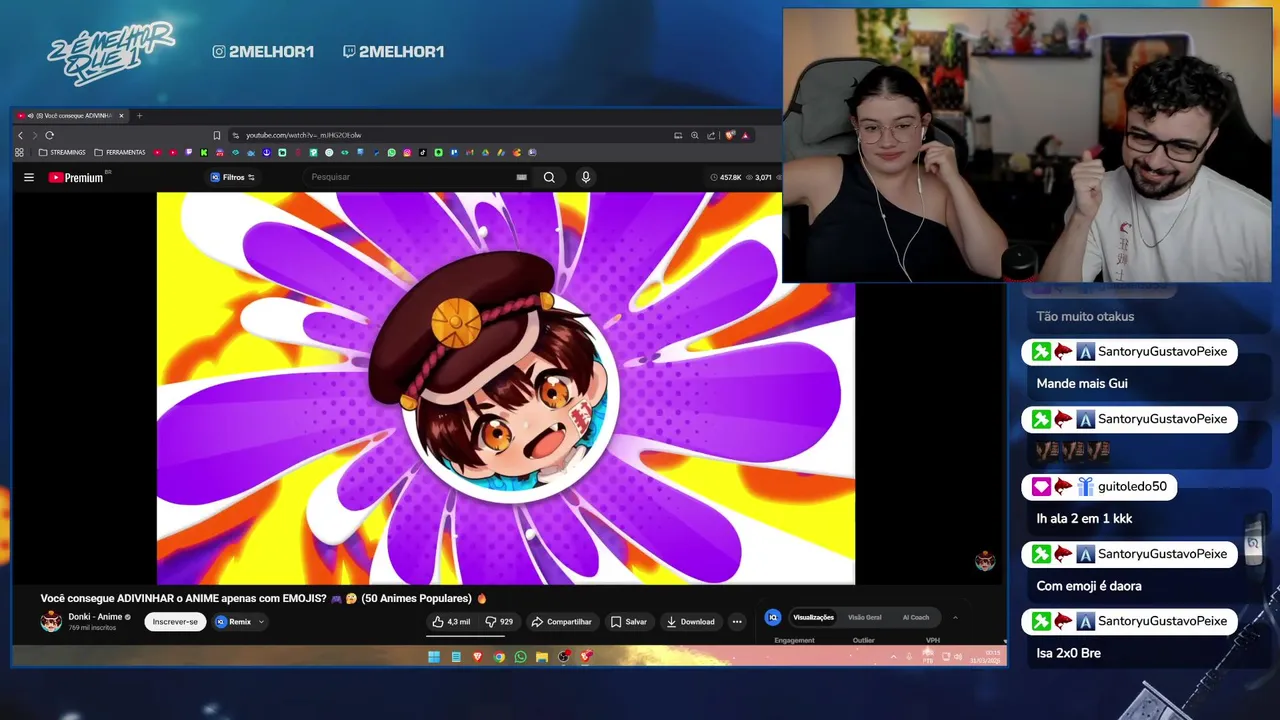Click the bookmark icon beside the address bar
The image size is (1280, 720).
click(x=216, y=135)
